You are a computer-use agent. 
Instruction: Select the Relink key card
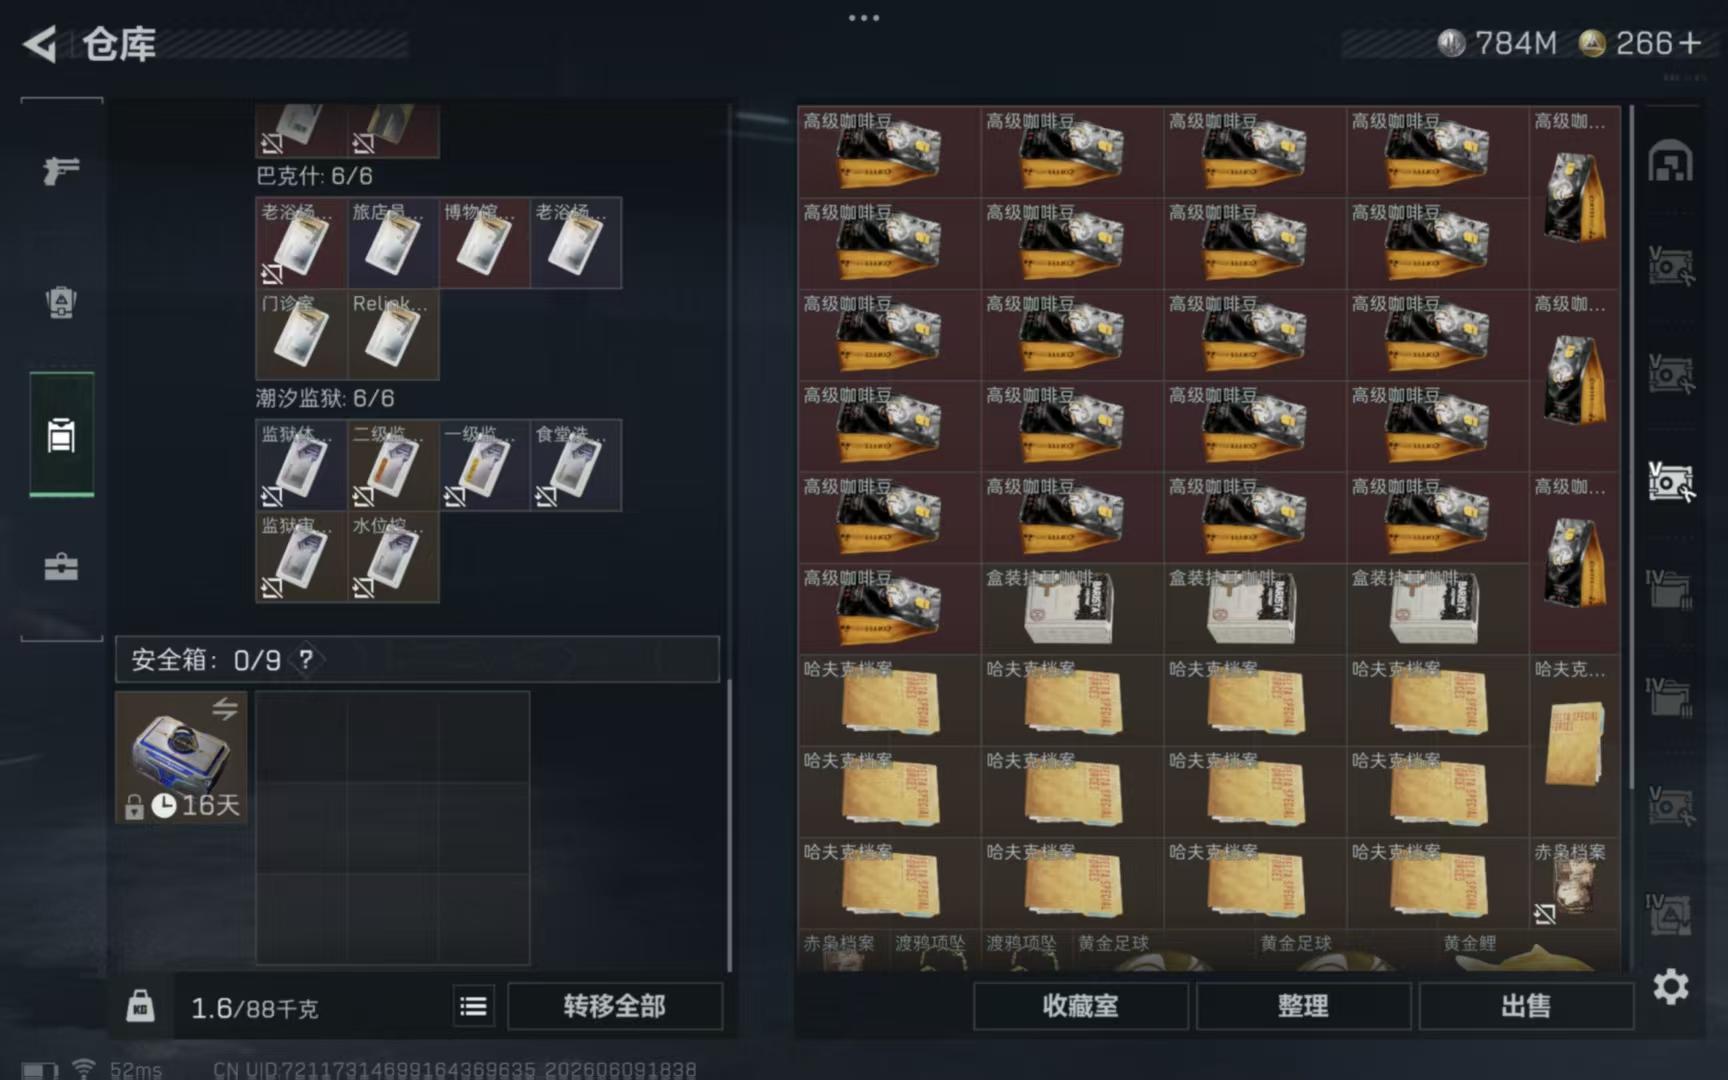tap(393, 334)
